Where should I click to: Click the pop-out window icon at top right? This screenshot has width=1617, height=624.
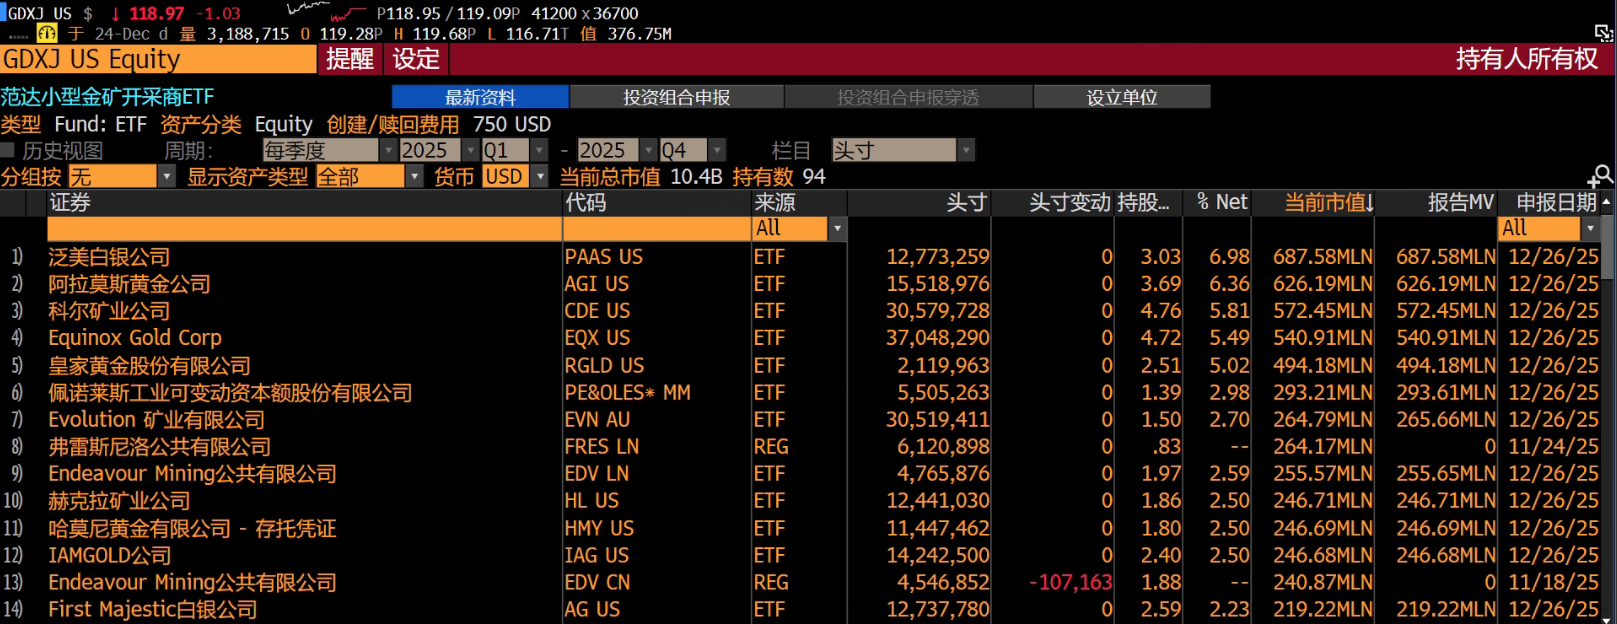1603,33
